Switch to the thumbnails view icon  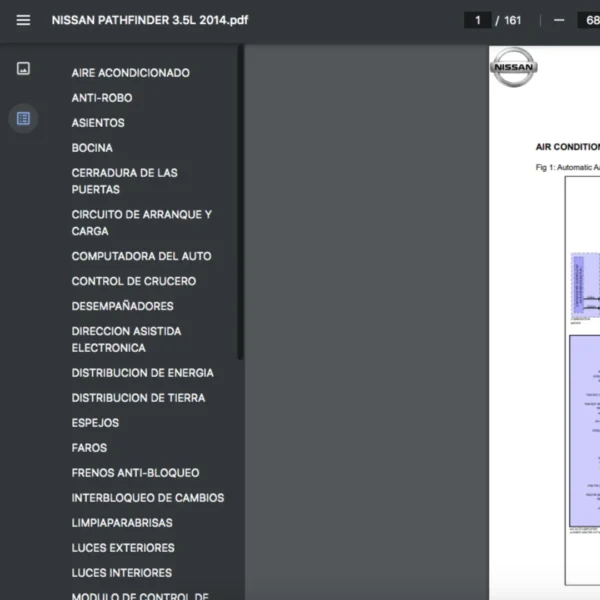(x=23, y=68)
